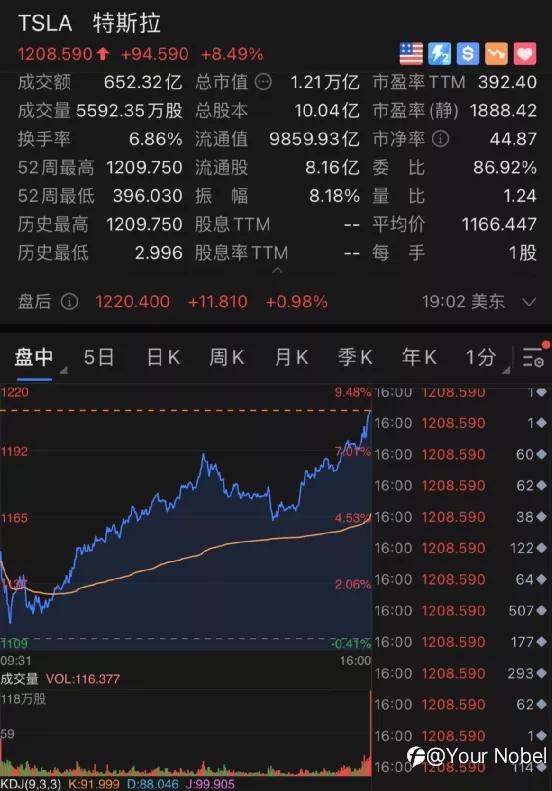Switch to the 日K chart tab
The height and width of the screenshot is (791, 552).
coord(163,357)
